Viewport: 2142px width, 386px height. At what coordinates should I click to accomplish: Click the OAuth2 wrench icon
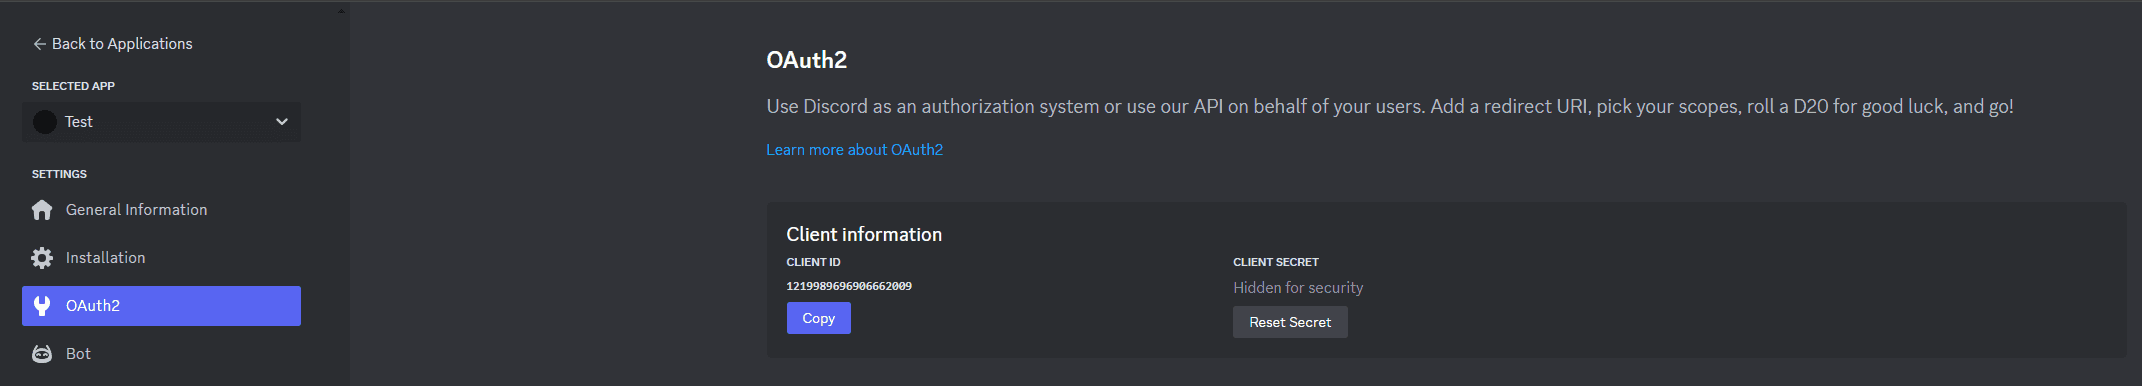(42, 306)
